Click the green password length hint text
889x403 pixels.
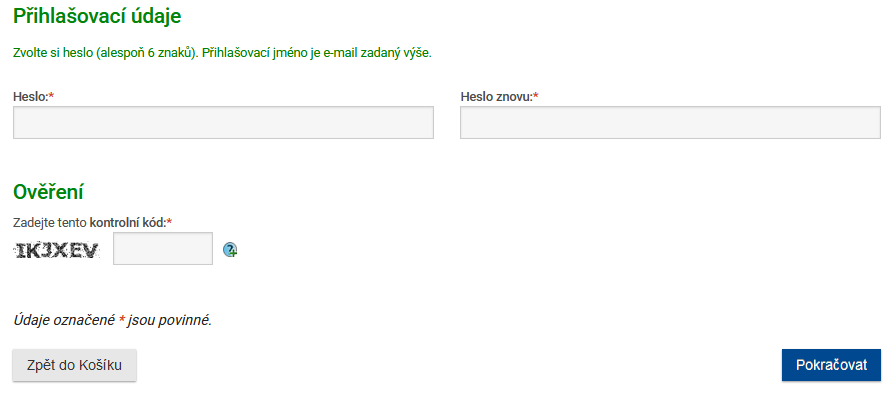221,52
